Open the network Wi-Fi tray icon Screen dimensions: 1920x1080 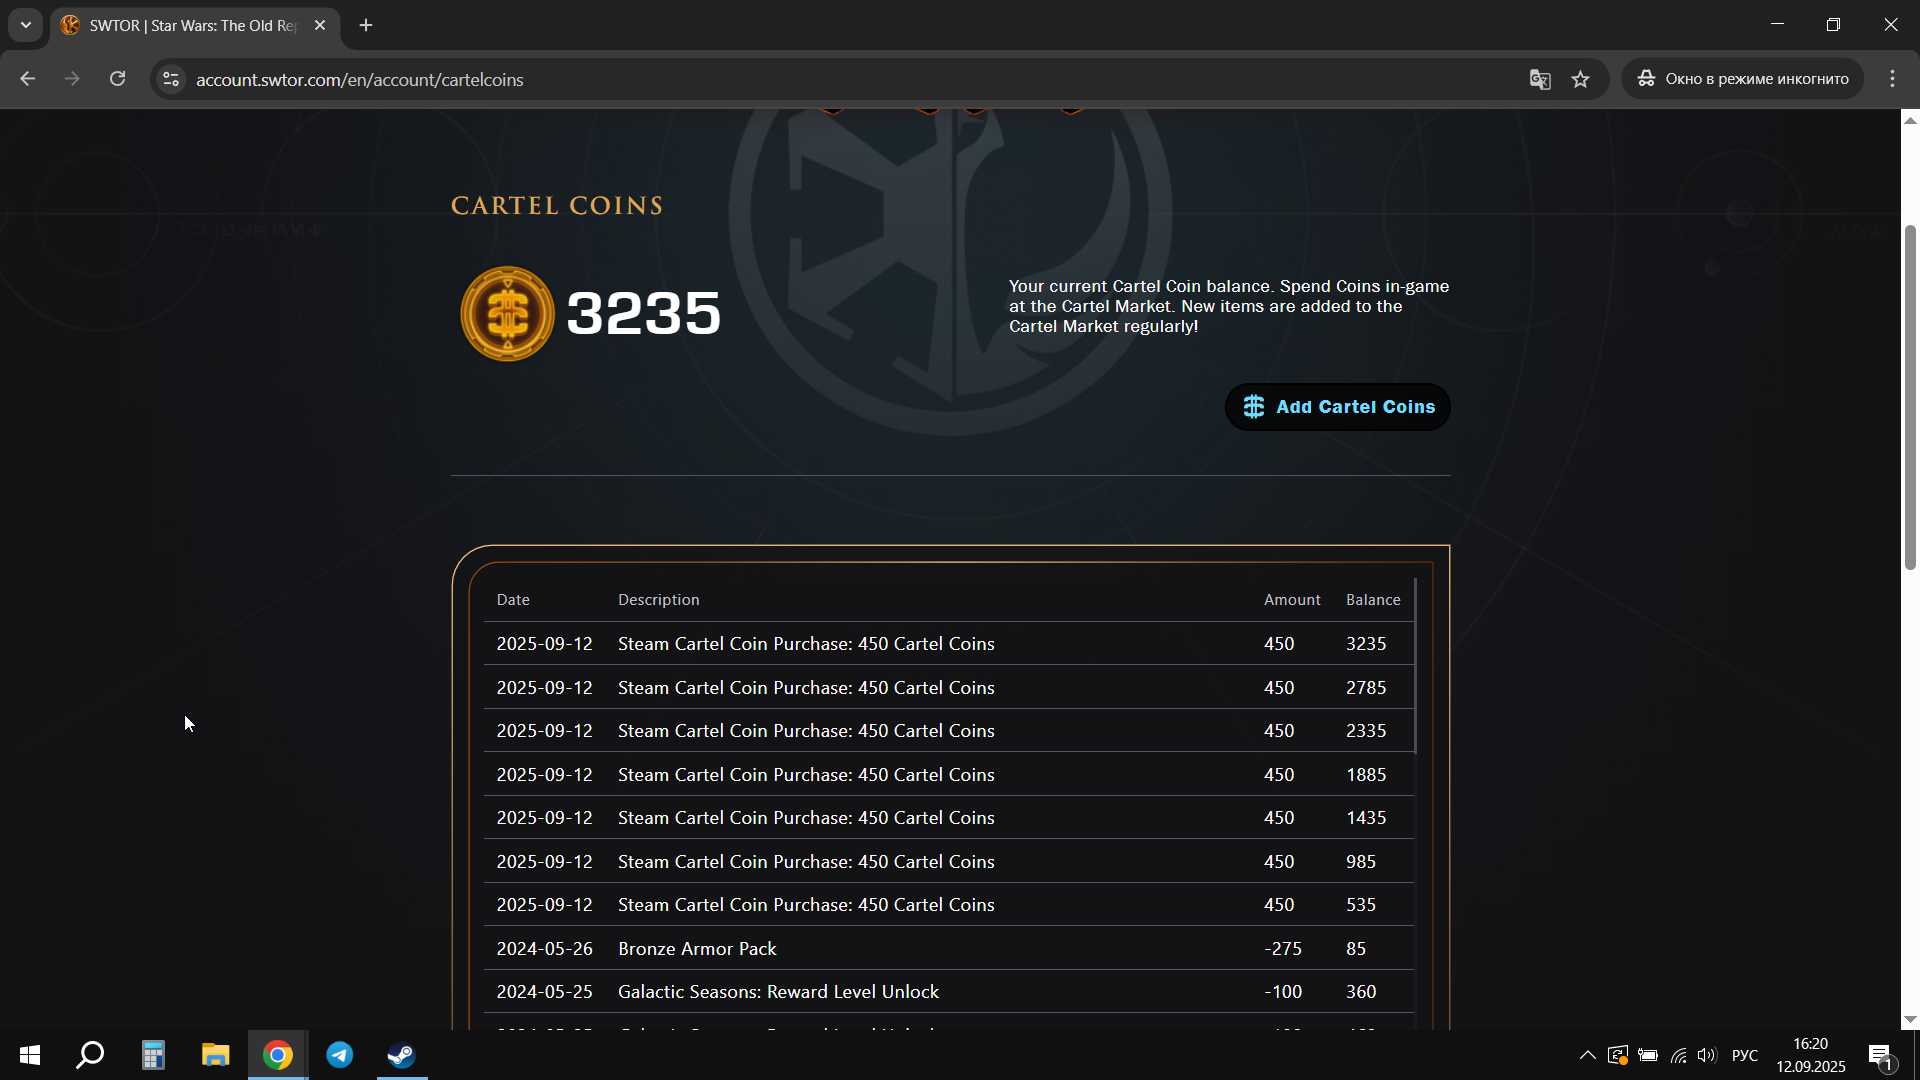(1678, 1055)
